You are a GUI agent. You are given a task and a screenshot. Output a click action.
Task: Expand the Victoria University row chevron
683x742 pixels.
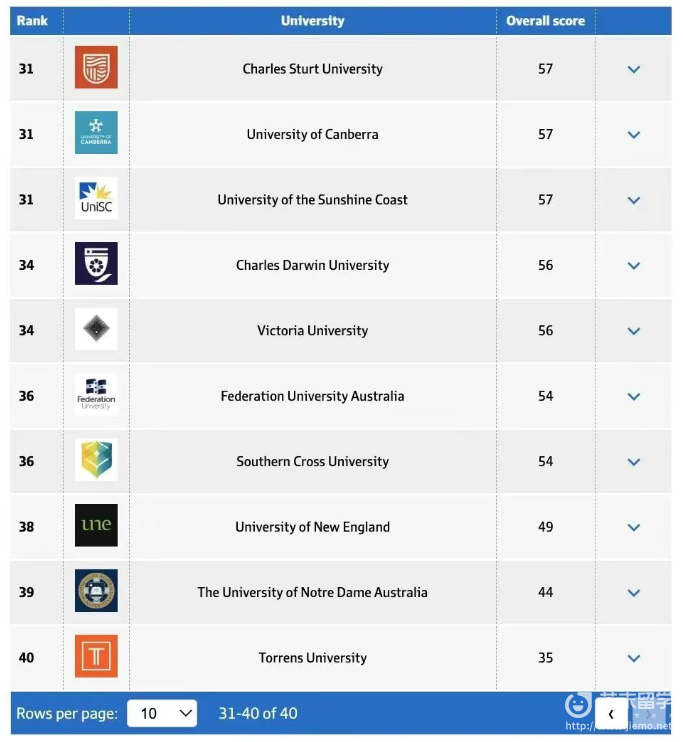(633, 331)
